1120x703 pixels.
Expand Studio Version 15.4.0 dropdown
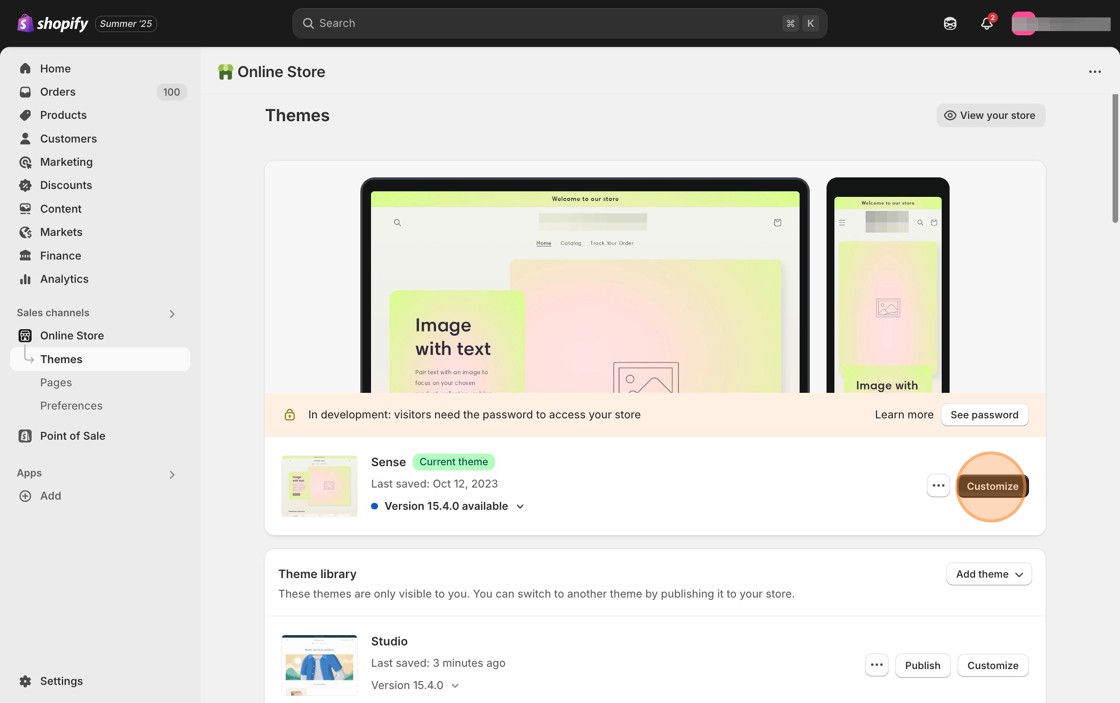point(455,686)
